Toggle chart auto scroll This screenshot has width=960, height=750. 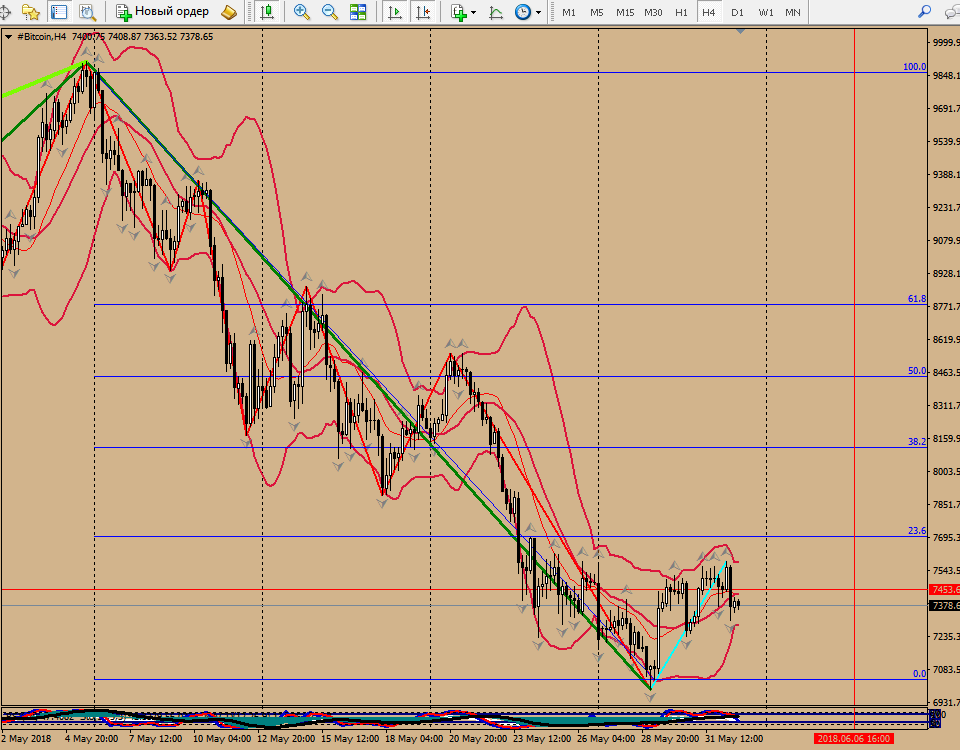coord(395,12)
